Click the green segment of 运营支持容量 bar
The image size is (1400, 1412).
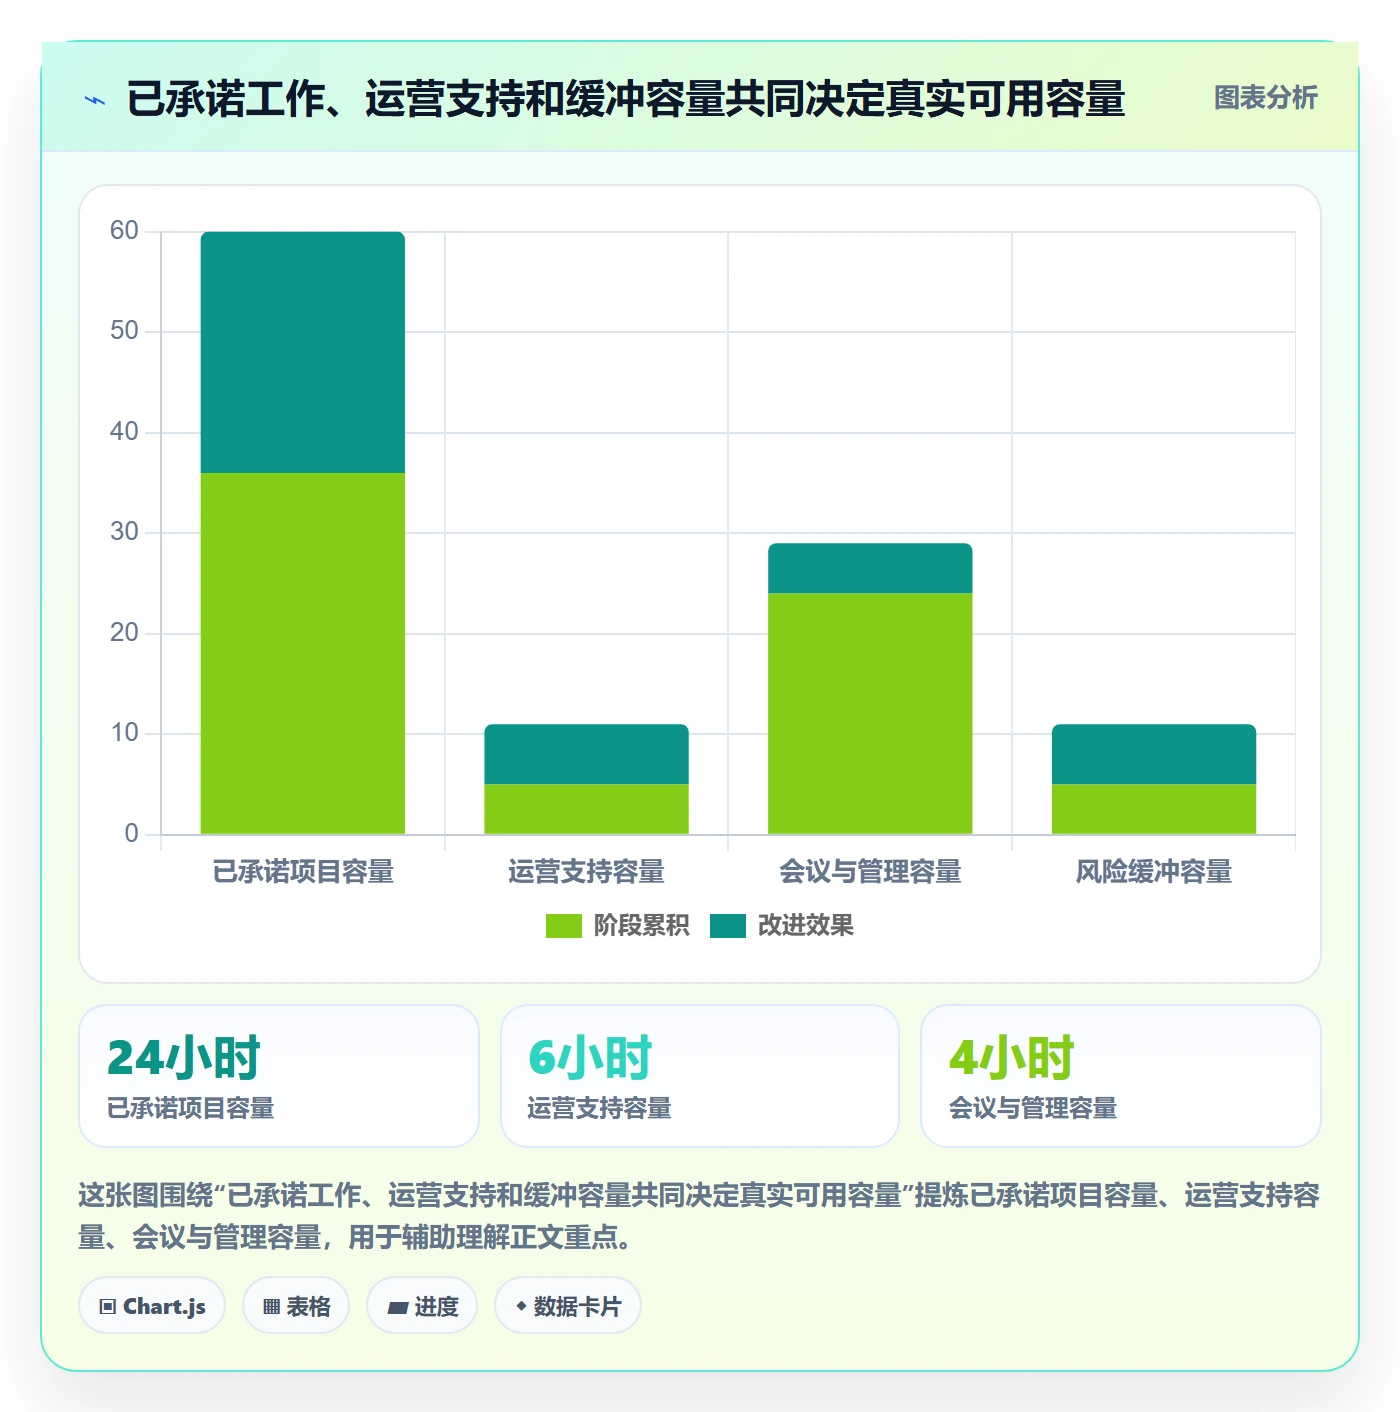[x=586, y=809]
